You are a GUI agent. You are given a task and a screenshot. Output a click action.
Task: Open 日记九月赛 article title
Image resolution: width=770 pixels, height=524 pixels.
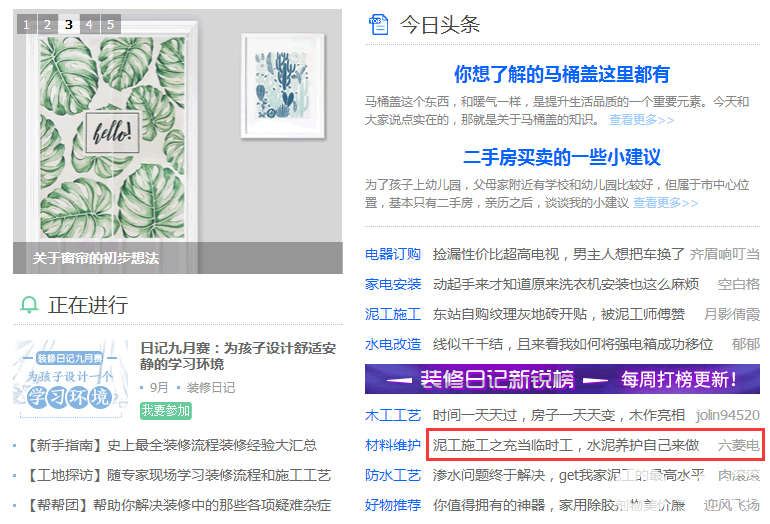[x=238, y=356]
